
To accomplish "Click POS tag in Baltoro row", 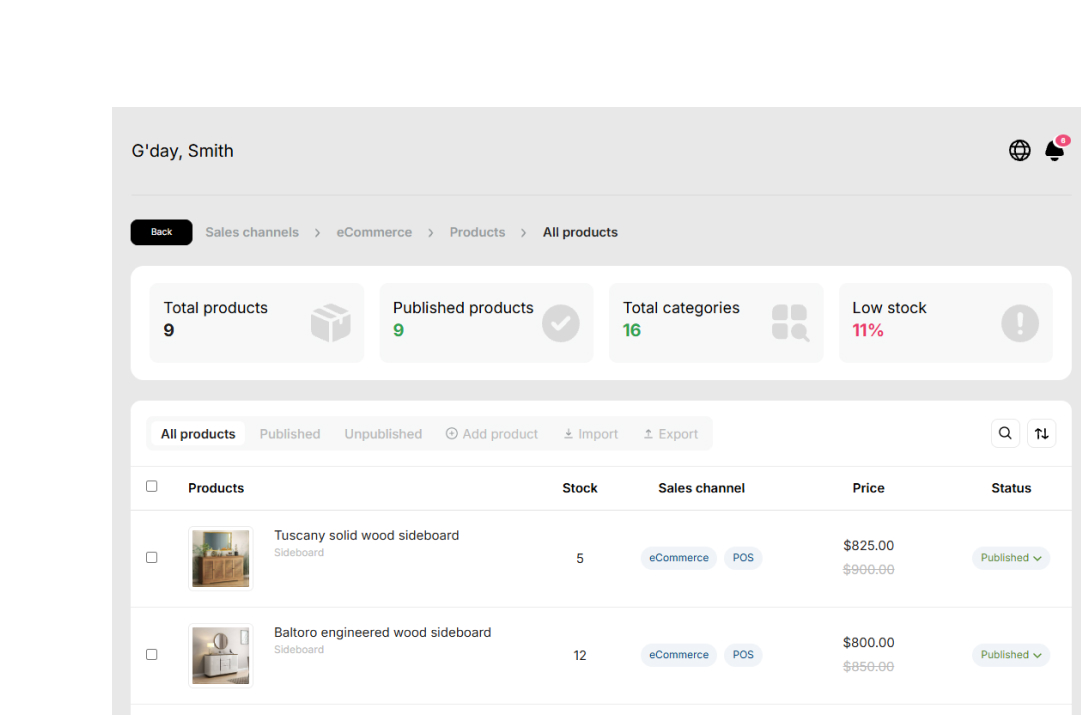I will 742,655.
